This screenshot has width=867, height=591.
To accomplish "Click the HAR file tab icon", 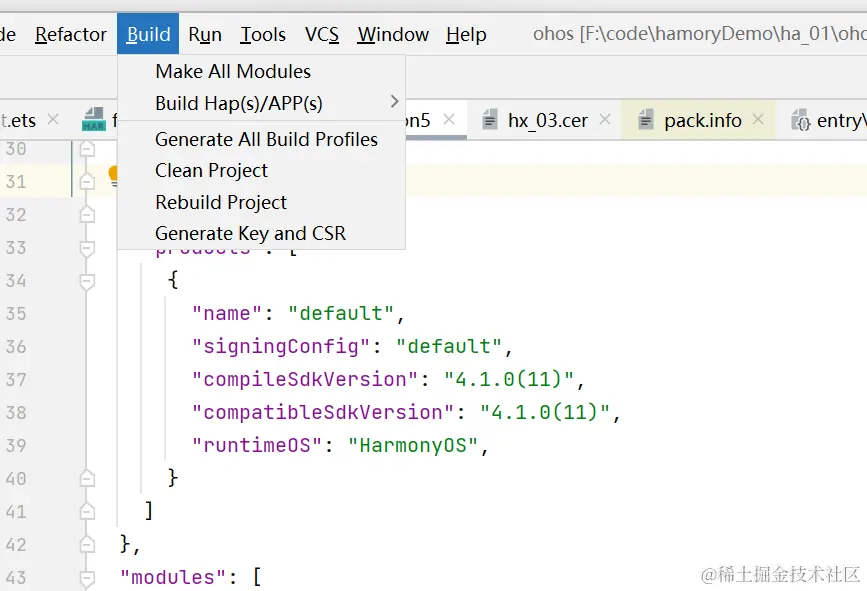I will click(93, 119).
